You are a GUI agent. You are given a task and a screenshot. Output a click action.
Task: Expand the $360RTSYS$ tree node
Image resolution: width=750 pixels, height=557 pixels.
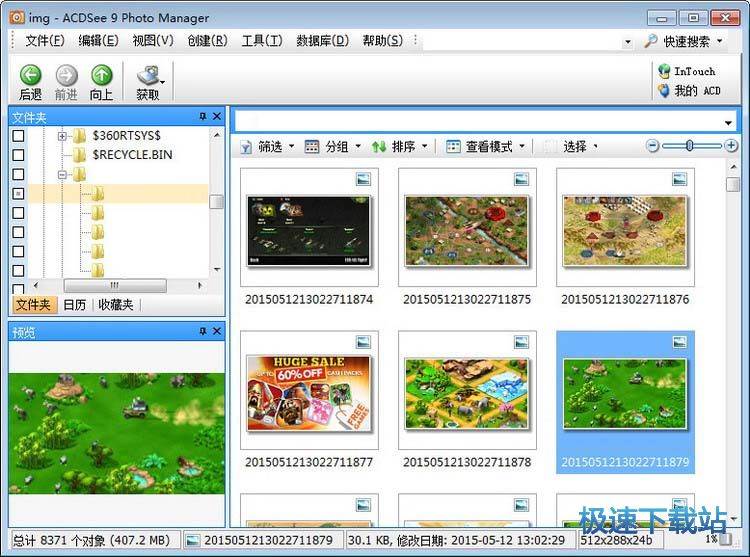62,135
